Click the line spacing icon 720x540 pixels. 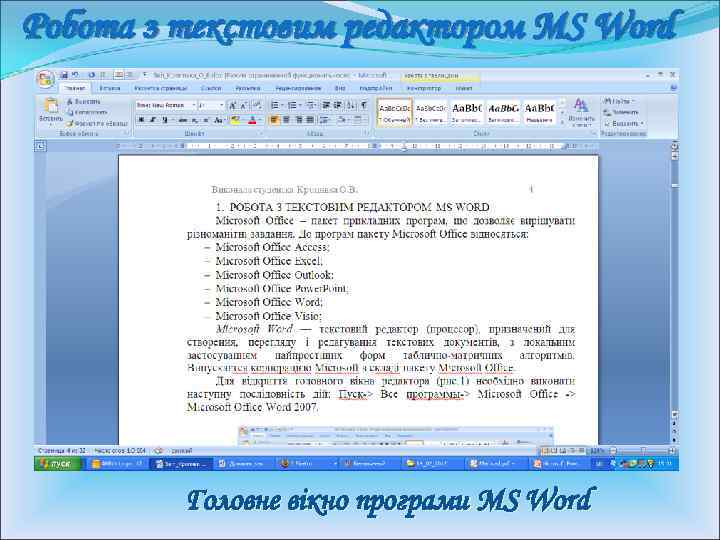(x=326, y=120)
